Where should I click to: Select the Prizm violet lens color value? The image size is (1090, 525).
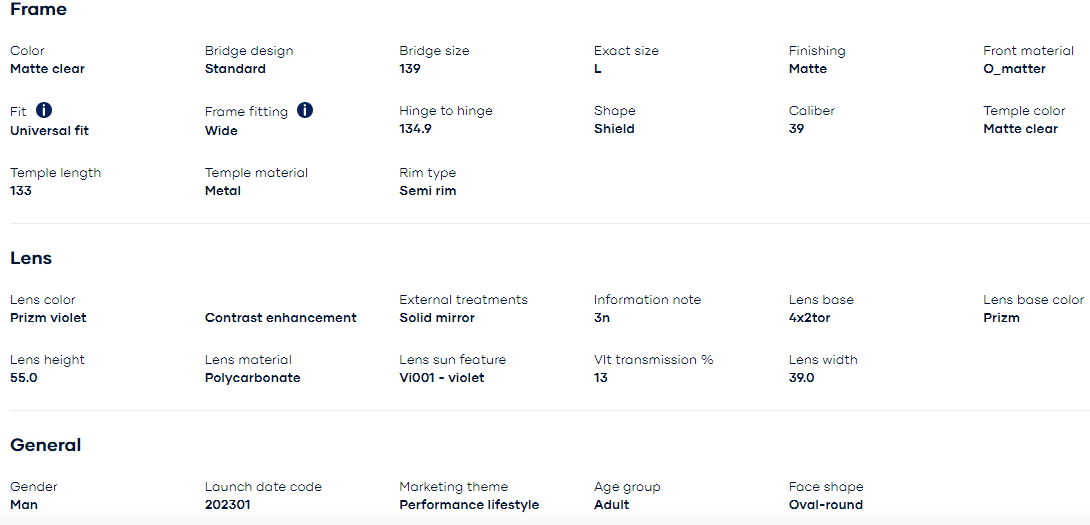click(x=48, y=318)
